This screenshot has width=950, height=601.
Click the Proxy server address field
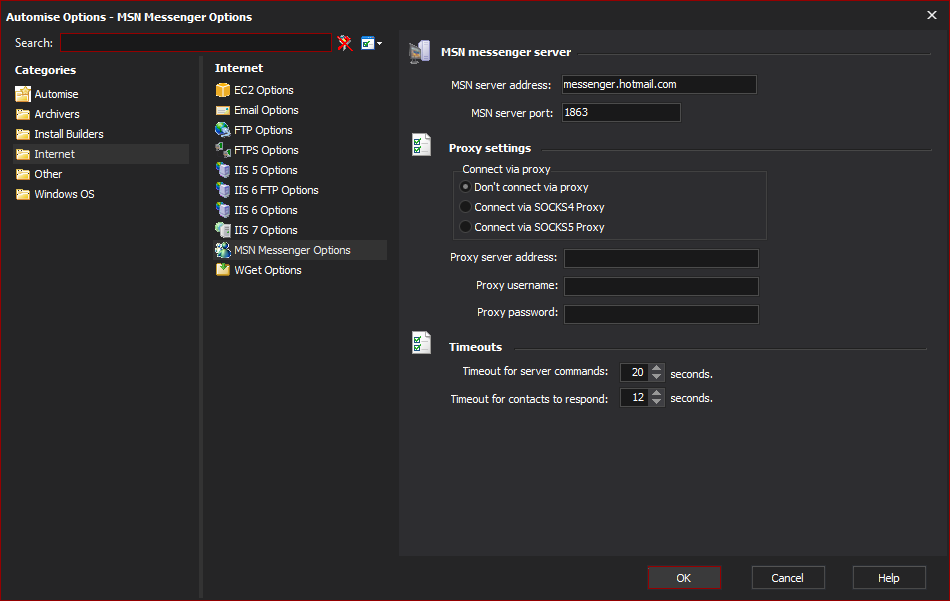(x=661, y=258)
